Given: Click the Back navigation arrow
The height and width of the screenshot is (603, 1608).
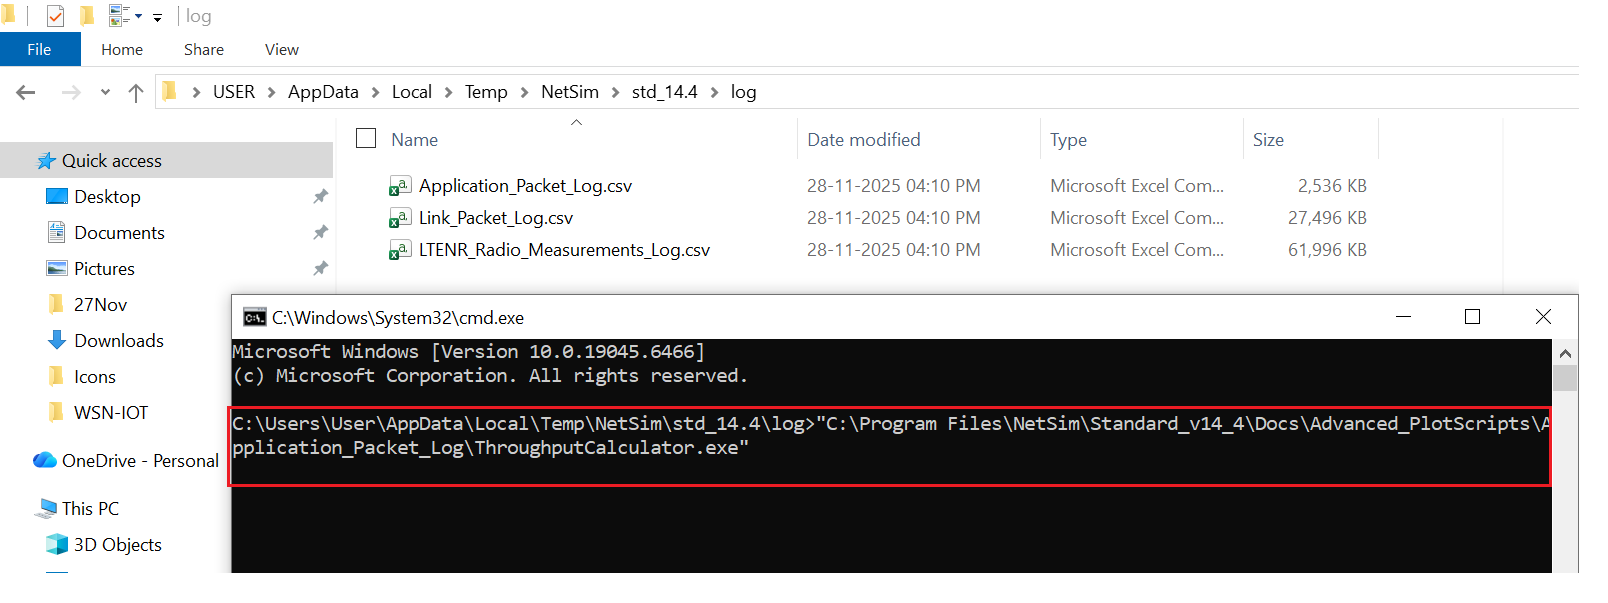Looking at the screenshot, I should tap(26, 92).
